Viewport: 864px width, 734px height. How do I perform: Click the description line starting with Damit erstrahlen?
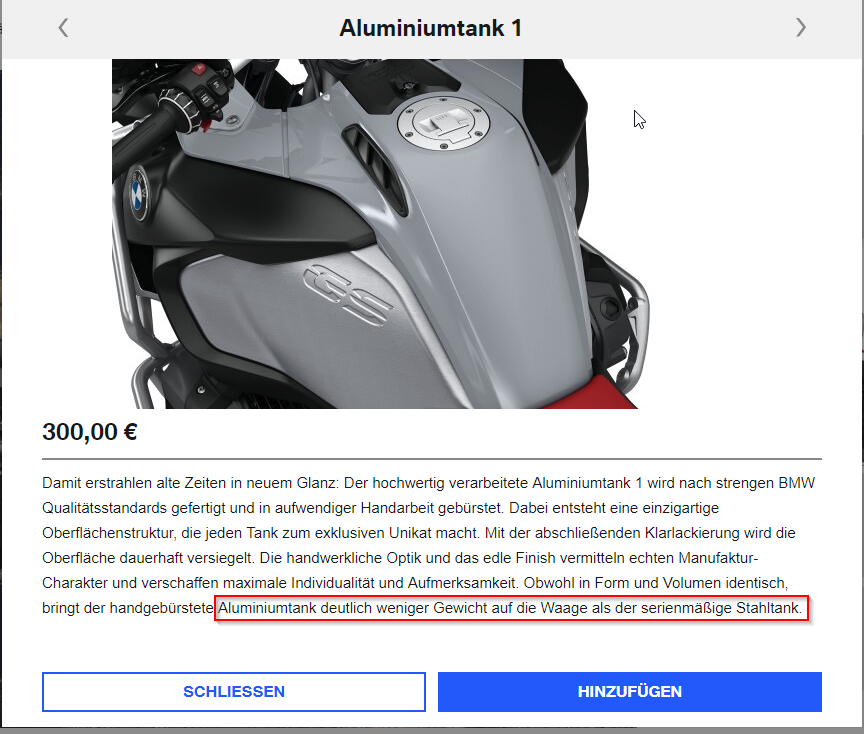tap(428, 483)
